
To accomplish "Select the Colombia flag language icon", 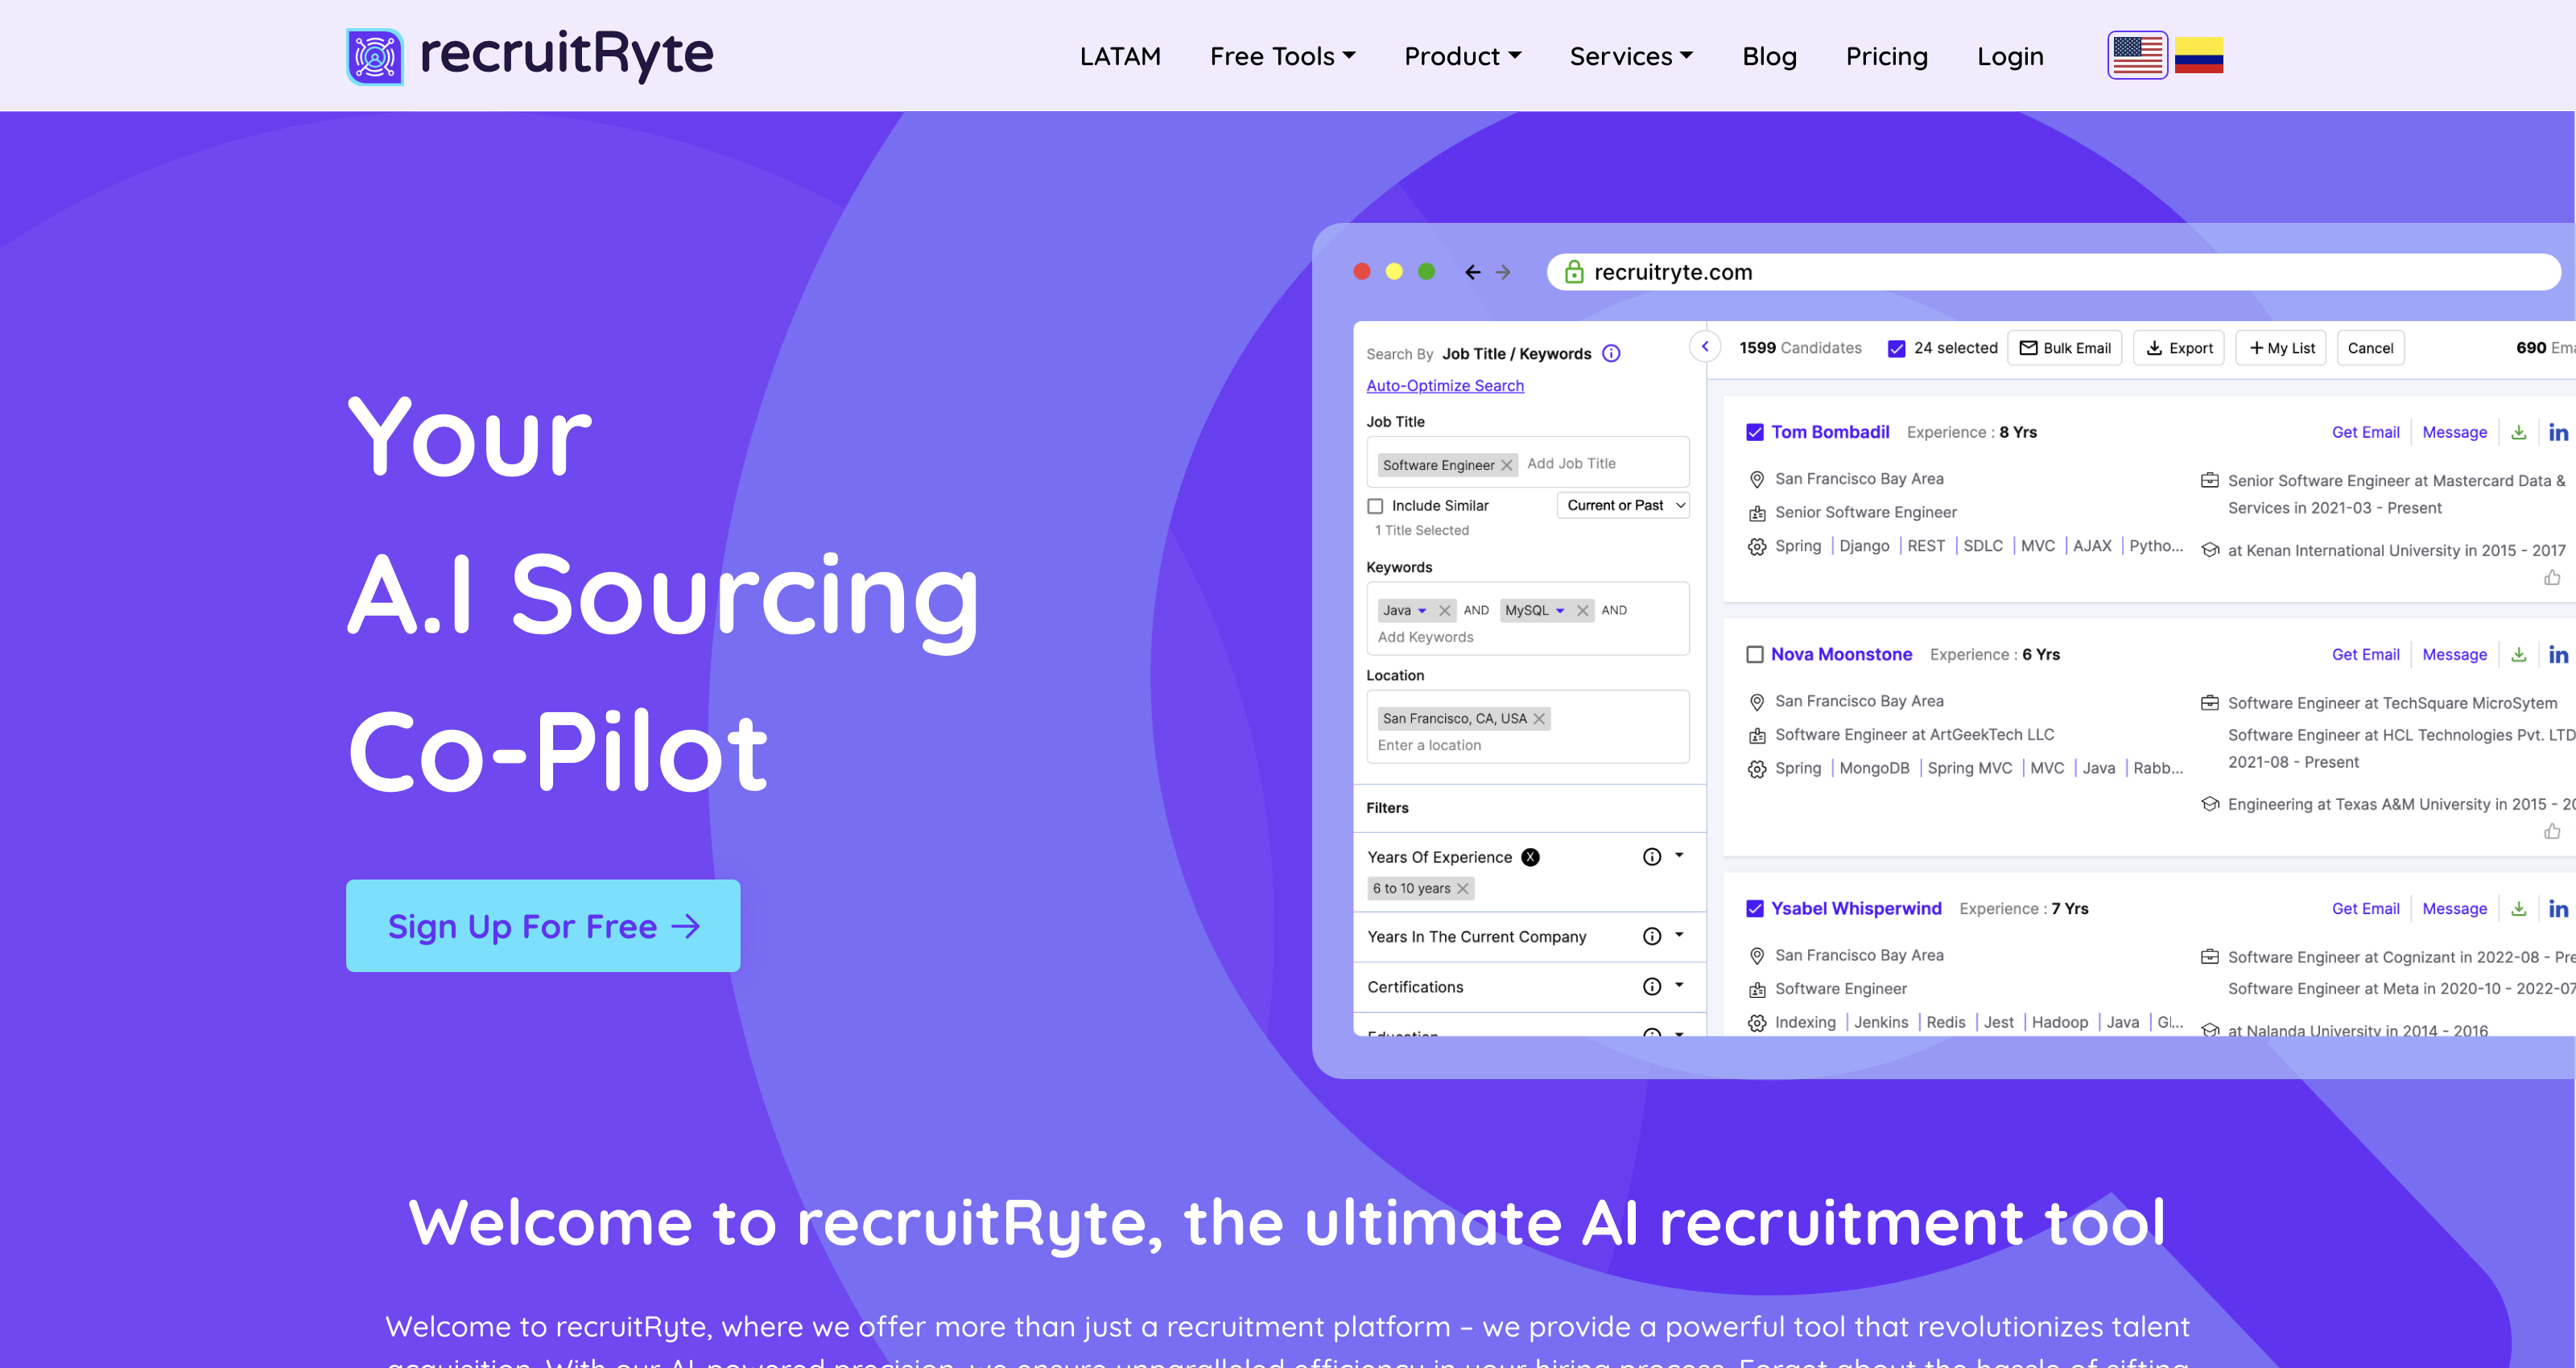I will pos(2199,56).
